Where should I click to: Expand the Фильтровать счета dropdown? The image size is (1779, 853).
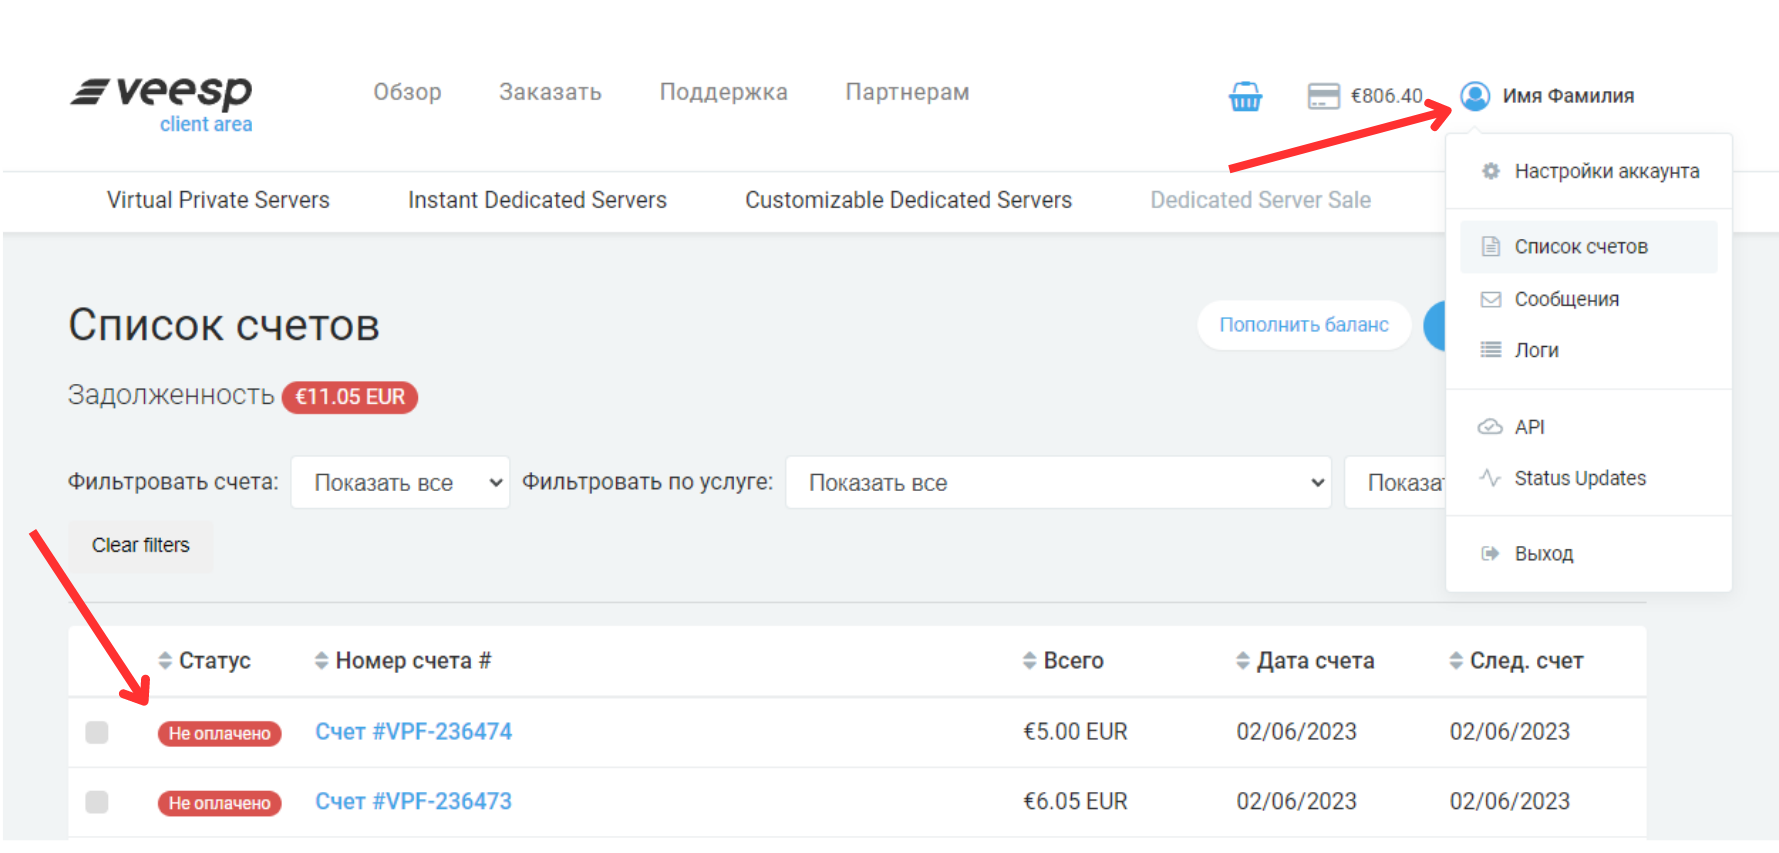point(400,483)
